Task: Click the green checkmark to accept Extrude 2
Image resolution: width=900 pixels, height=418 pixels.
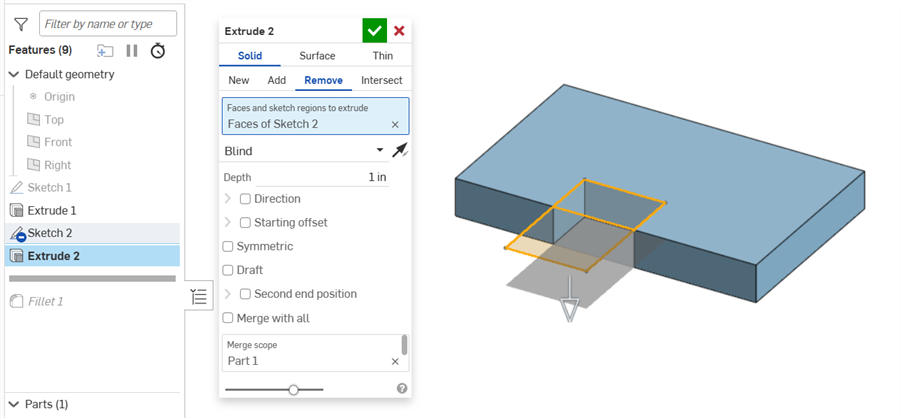Action: tap(374, 31)
